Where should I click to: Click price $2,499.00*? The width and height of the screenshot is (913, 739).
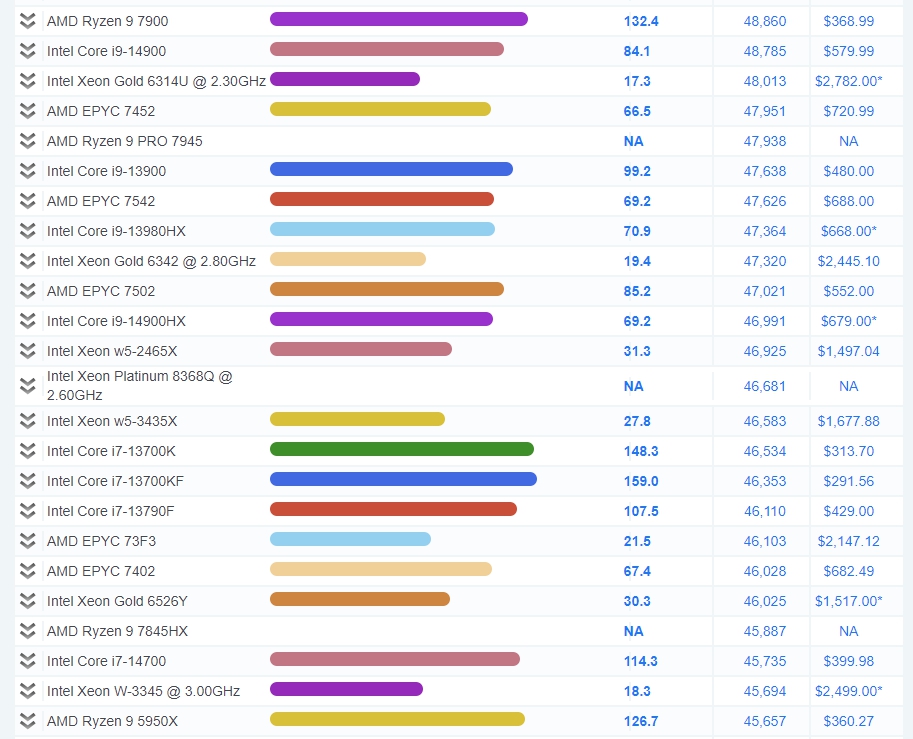[x=848, y=691]
